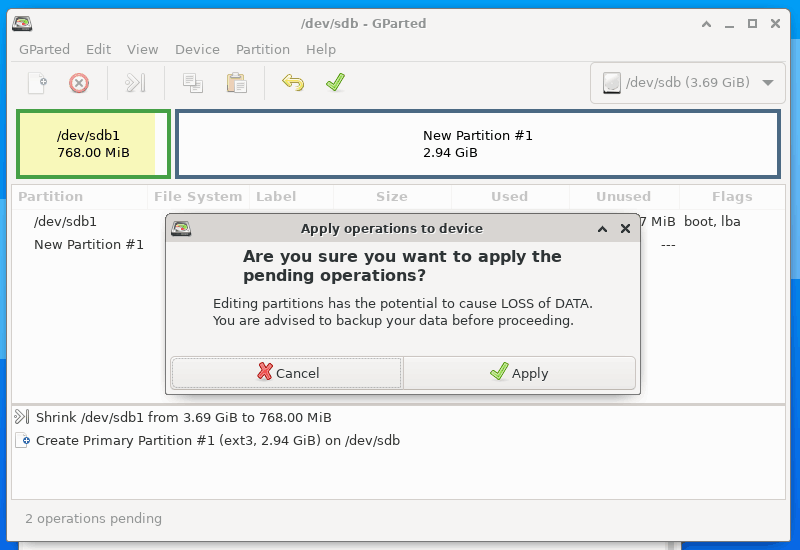800x550 pixels.
Task: Click the disk icon in device selector
Action: [612, 83]
